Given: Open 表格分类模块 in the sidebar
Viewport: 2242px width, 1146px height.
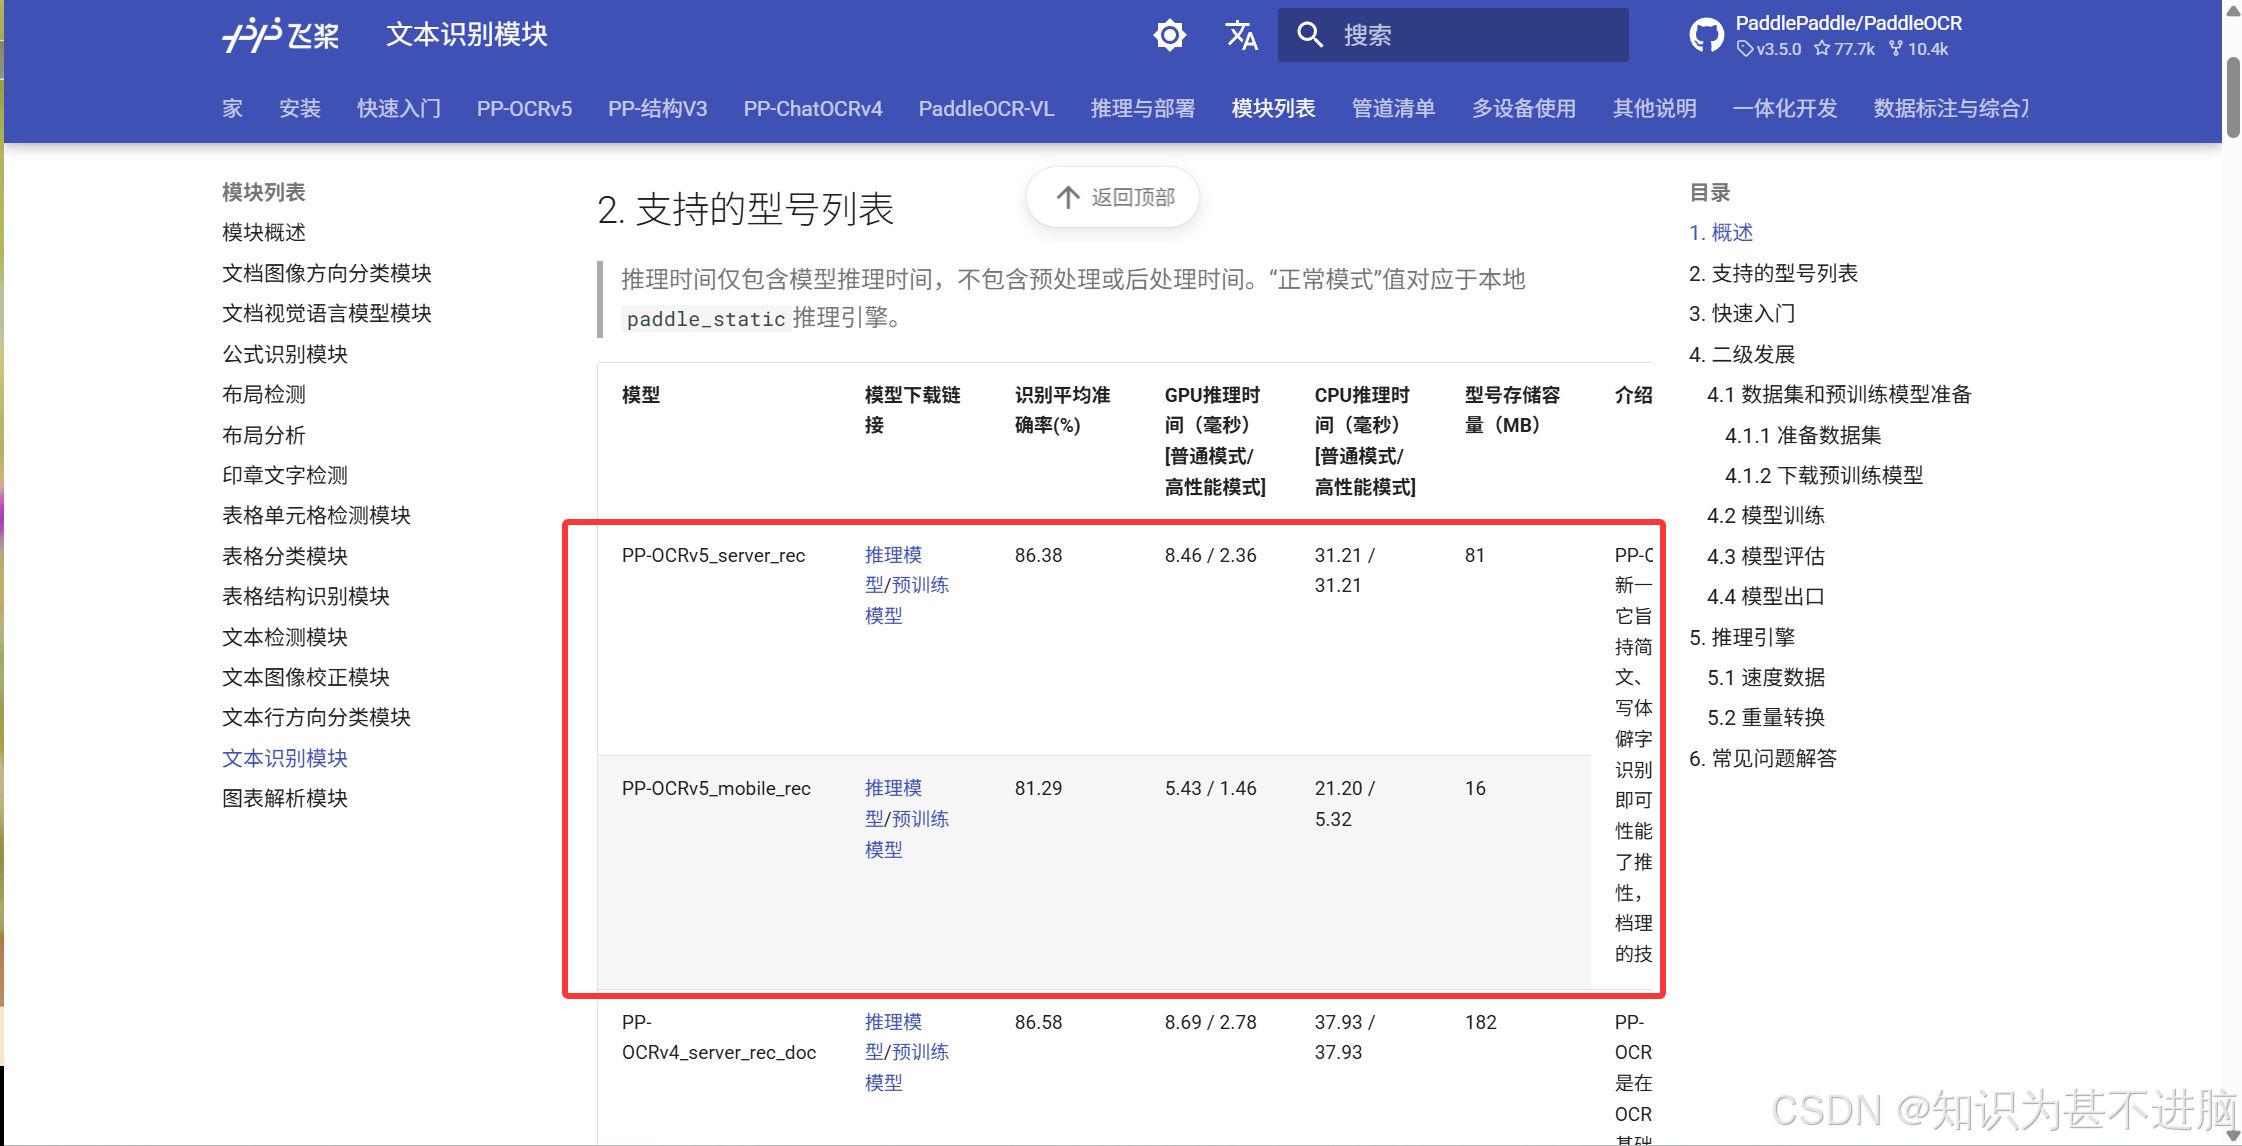Looking at the screenshot, I should (285, 556).
